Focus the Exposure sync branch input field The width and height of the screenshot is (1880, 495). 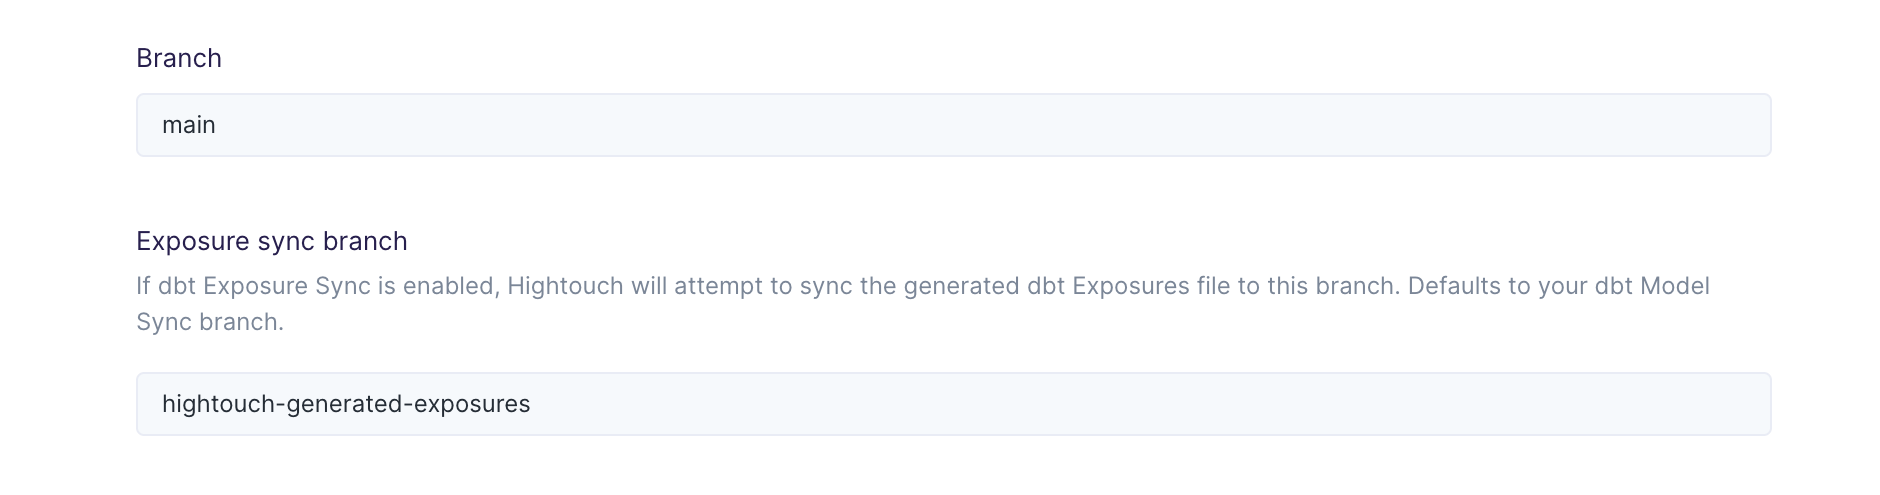(953, 404)
